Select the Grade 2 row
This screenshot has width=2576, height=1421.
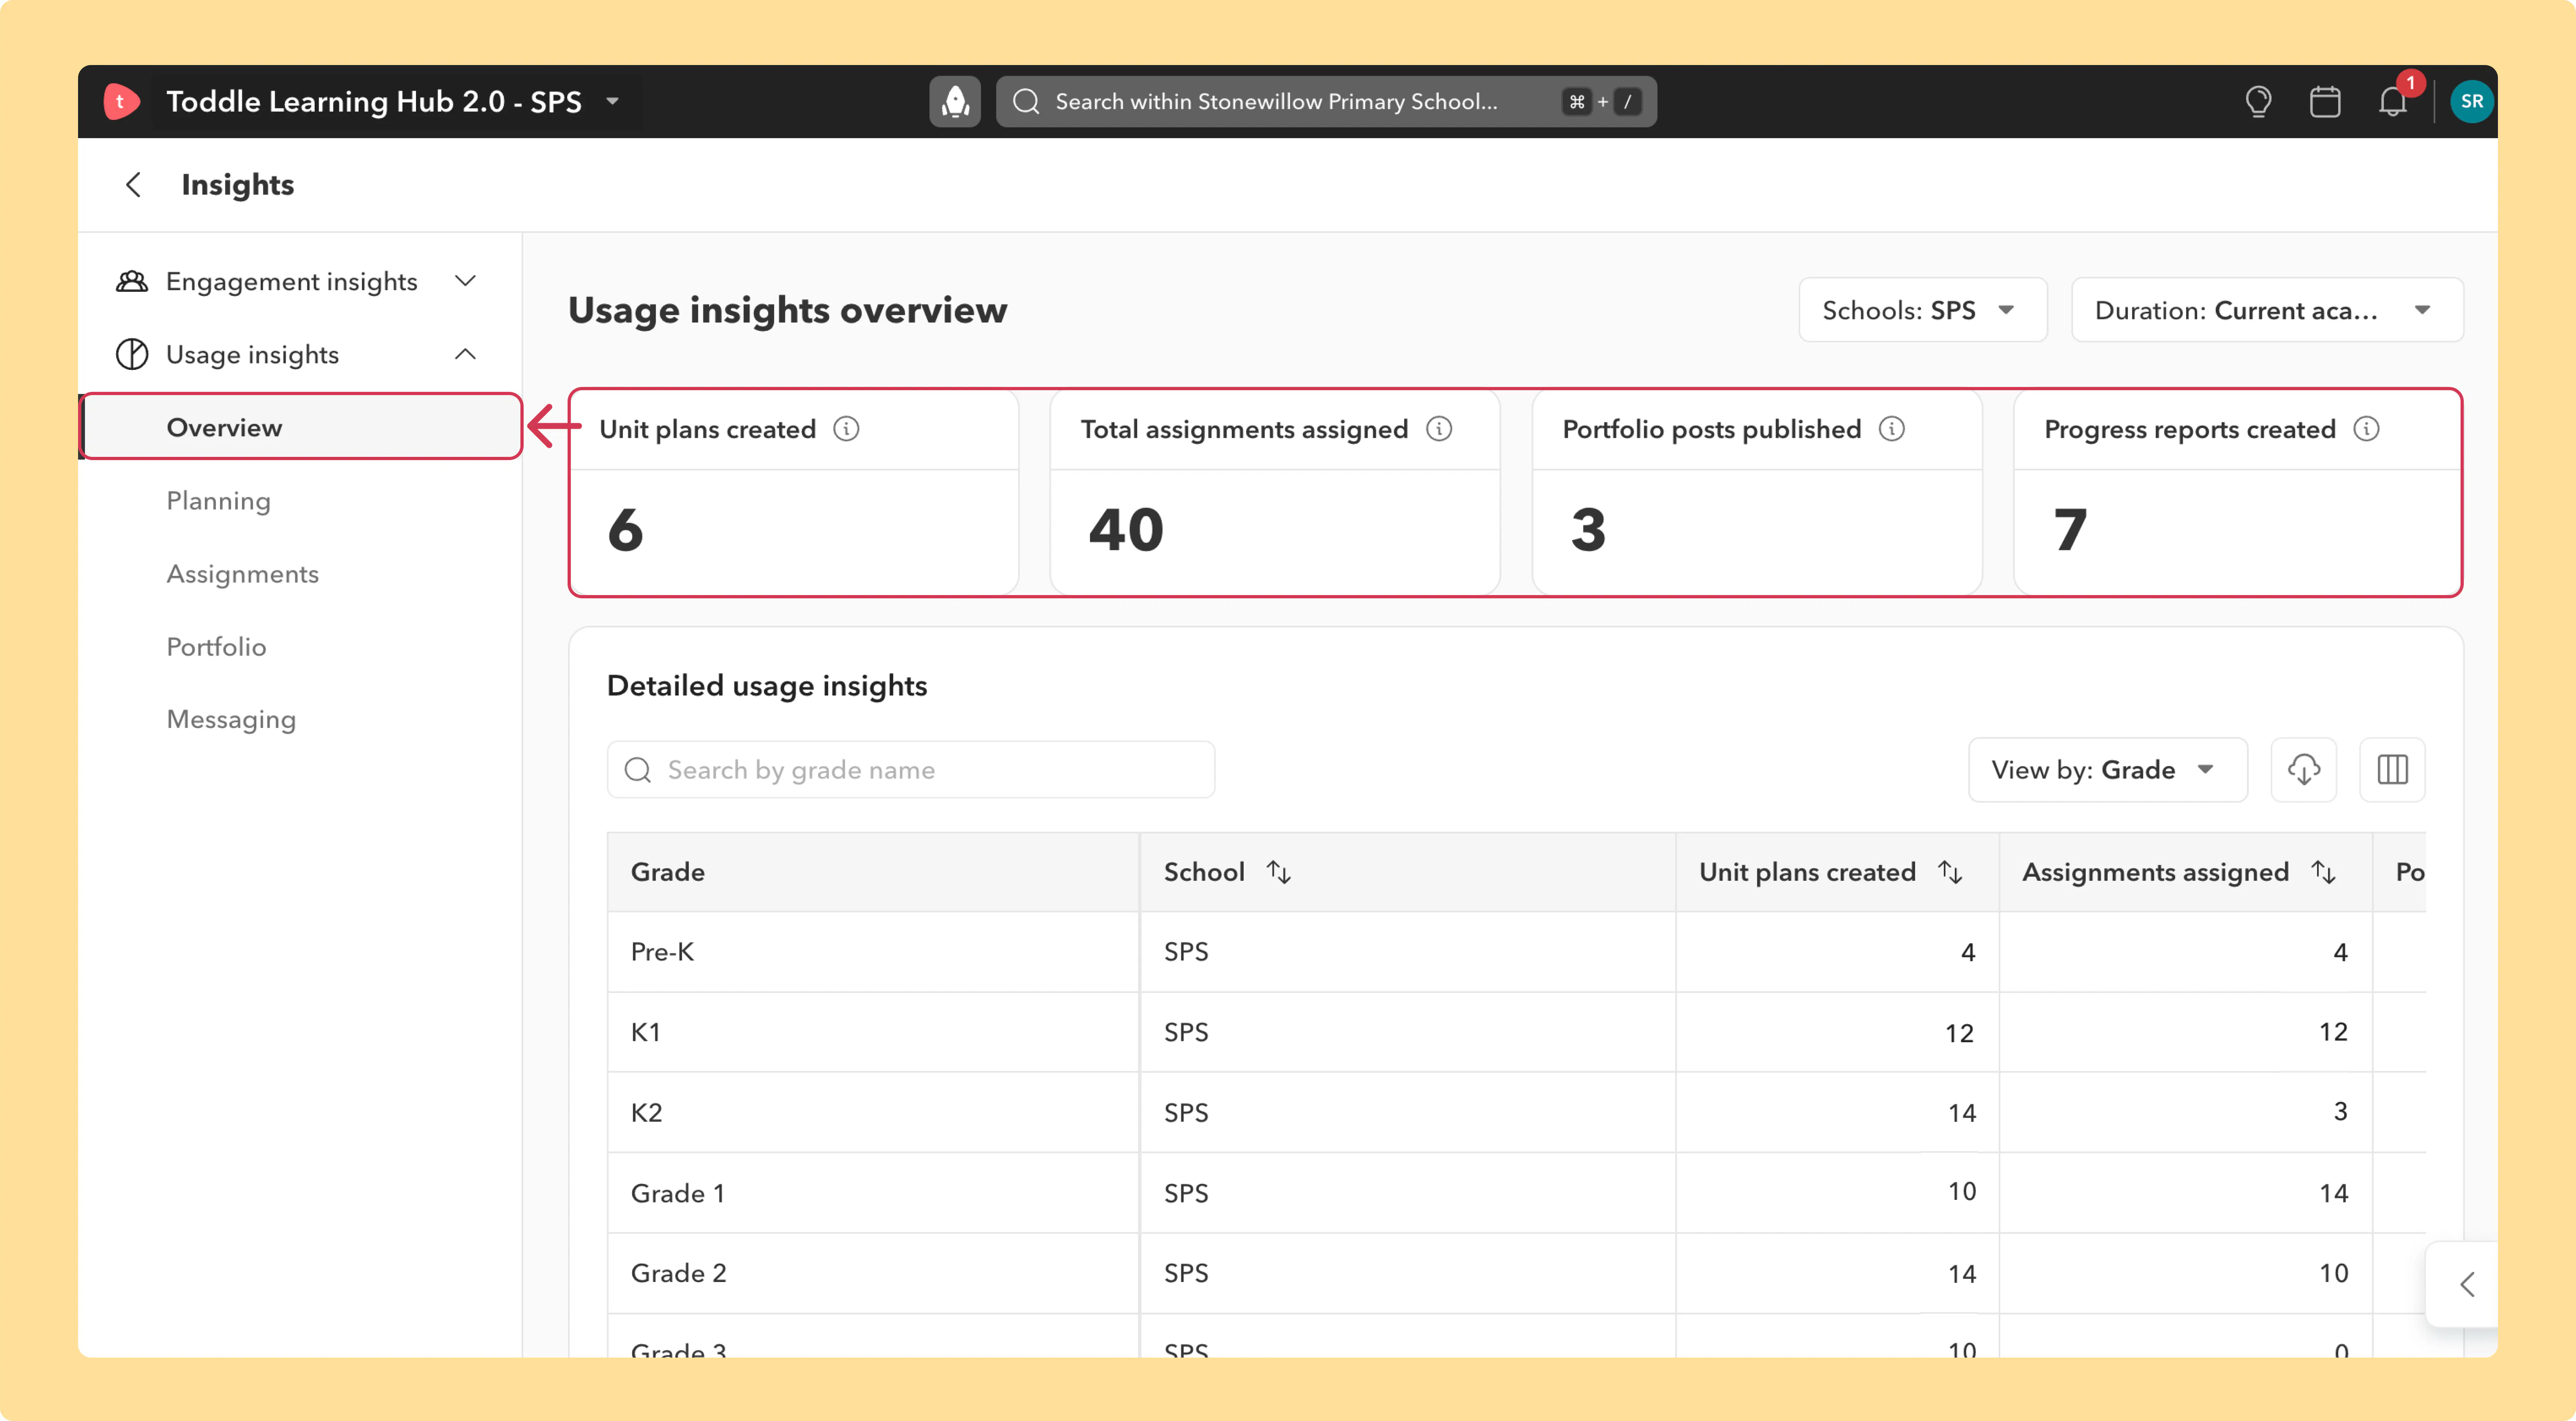coord(1516,1273)
